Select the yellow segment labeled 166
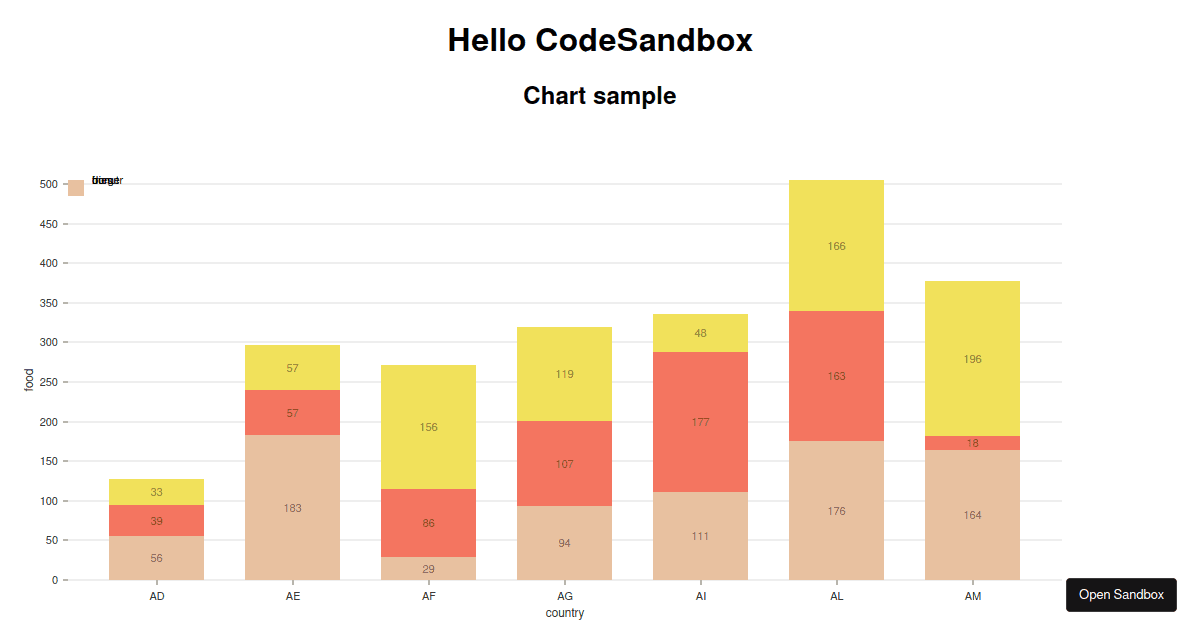 836,245
